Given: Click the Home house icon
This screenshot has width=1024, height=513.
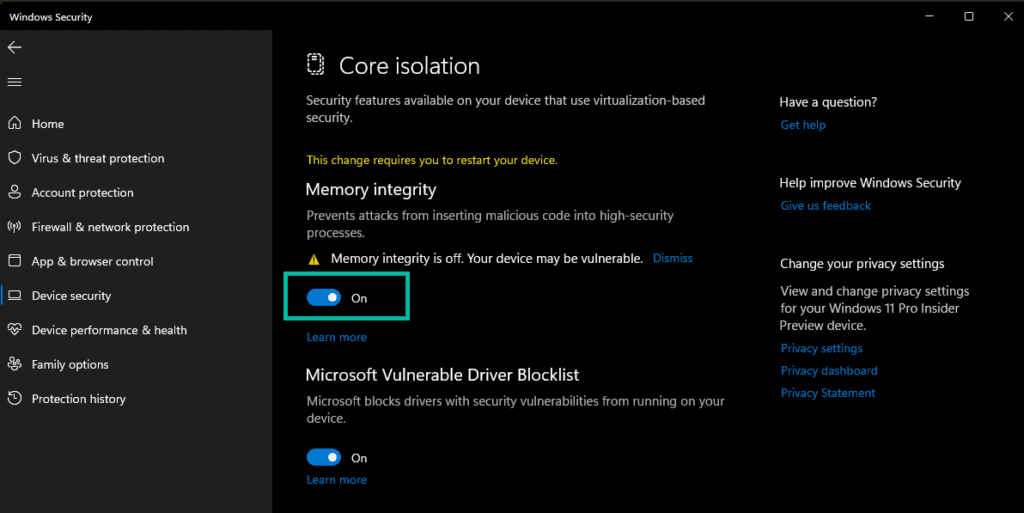Looking at the screenshot, I should coord(14,124).
